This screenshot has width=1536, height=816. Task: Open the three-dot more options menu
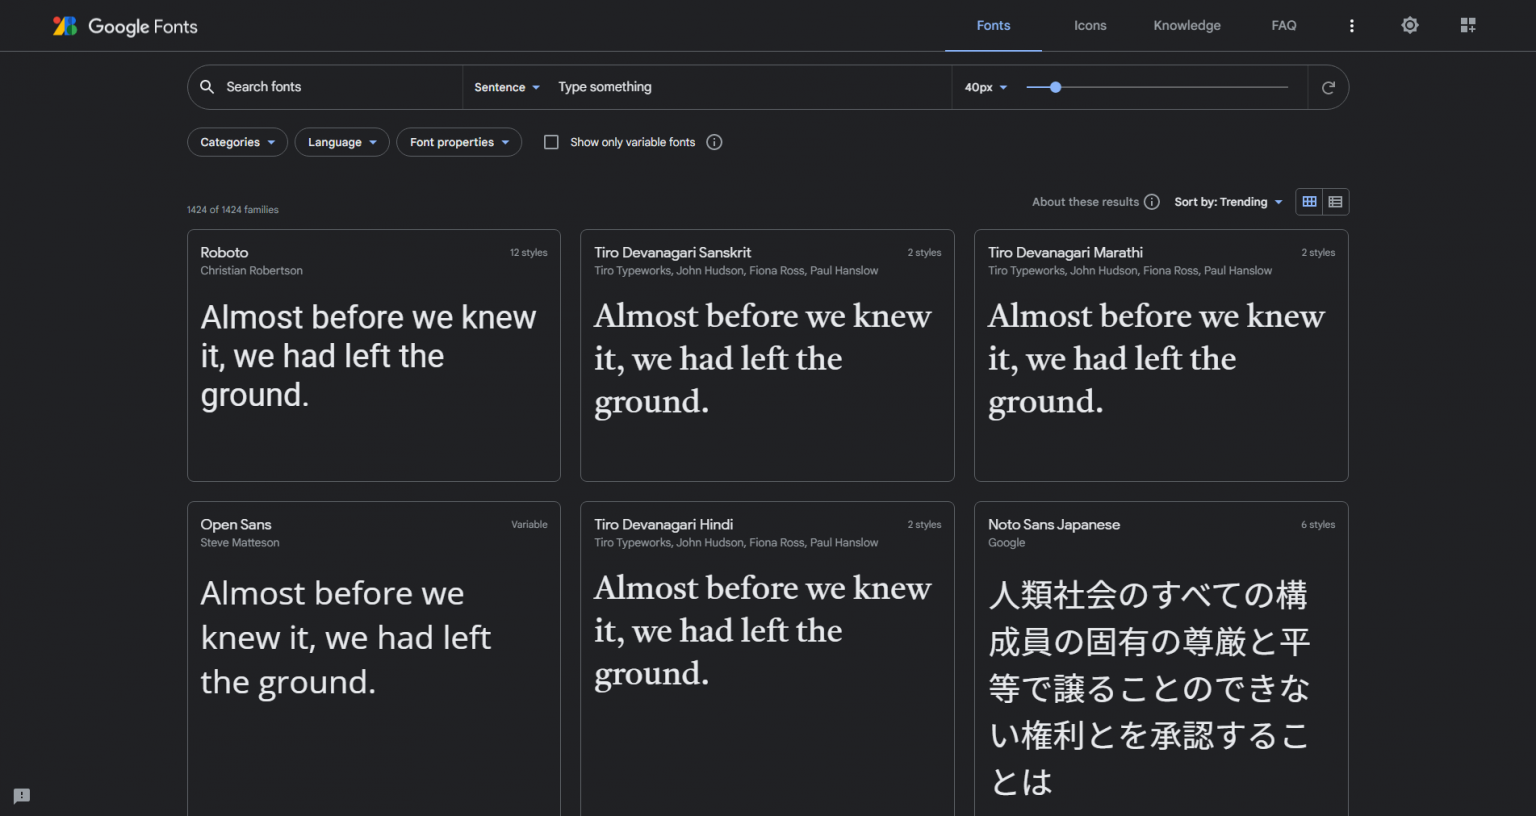(x=1351, y=26)
